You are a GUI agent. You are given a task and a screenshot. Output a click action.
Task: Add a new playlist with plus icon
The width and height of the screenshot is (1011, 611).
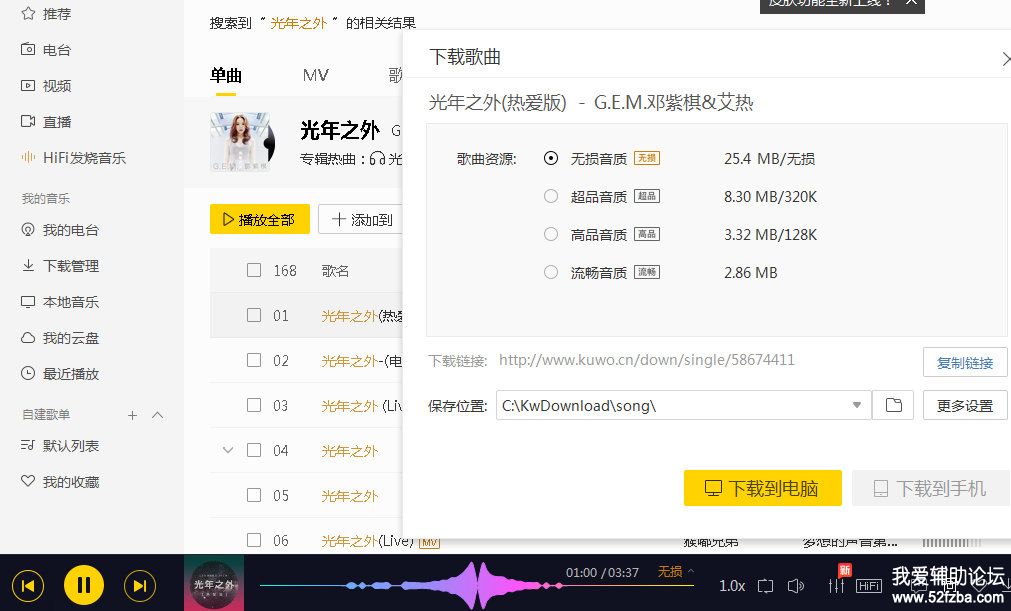click(x=132, y=415)
